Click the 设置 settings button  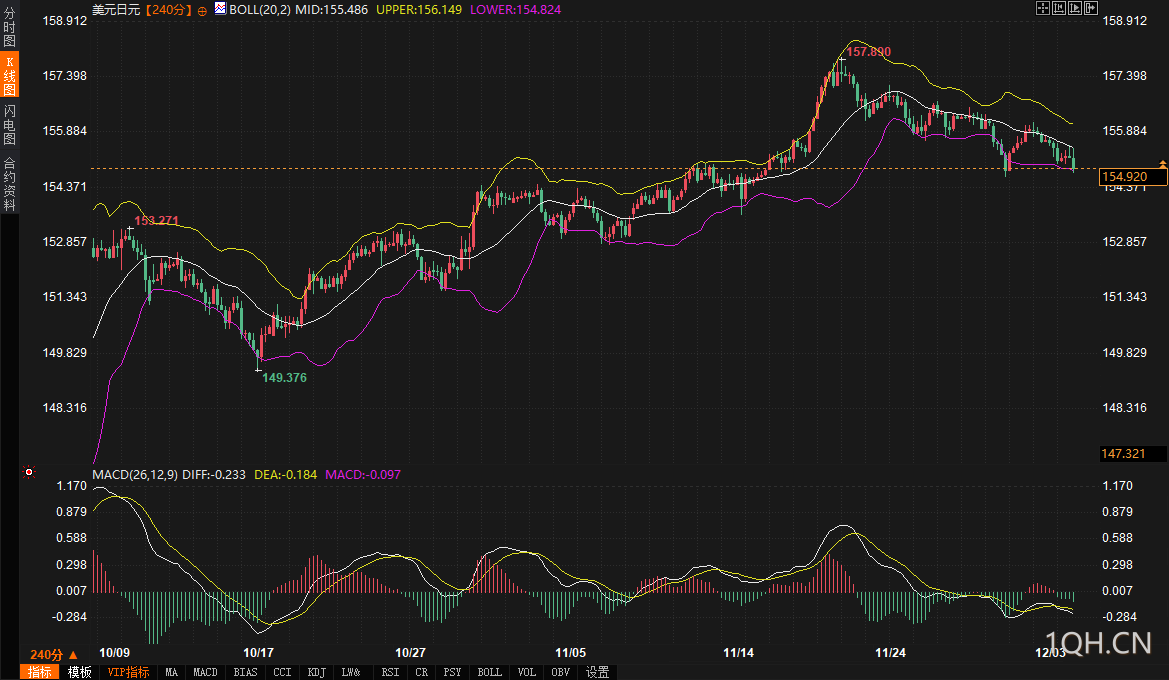pos(598,672)
